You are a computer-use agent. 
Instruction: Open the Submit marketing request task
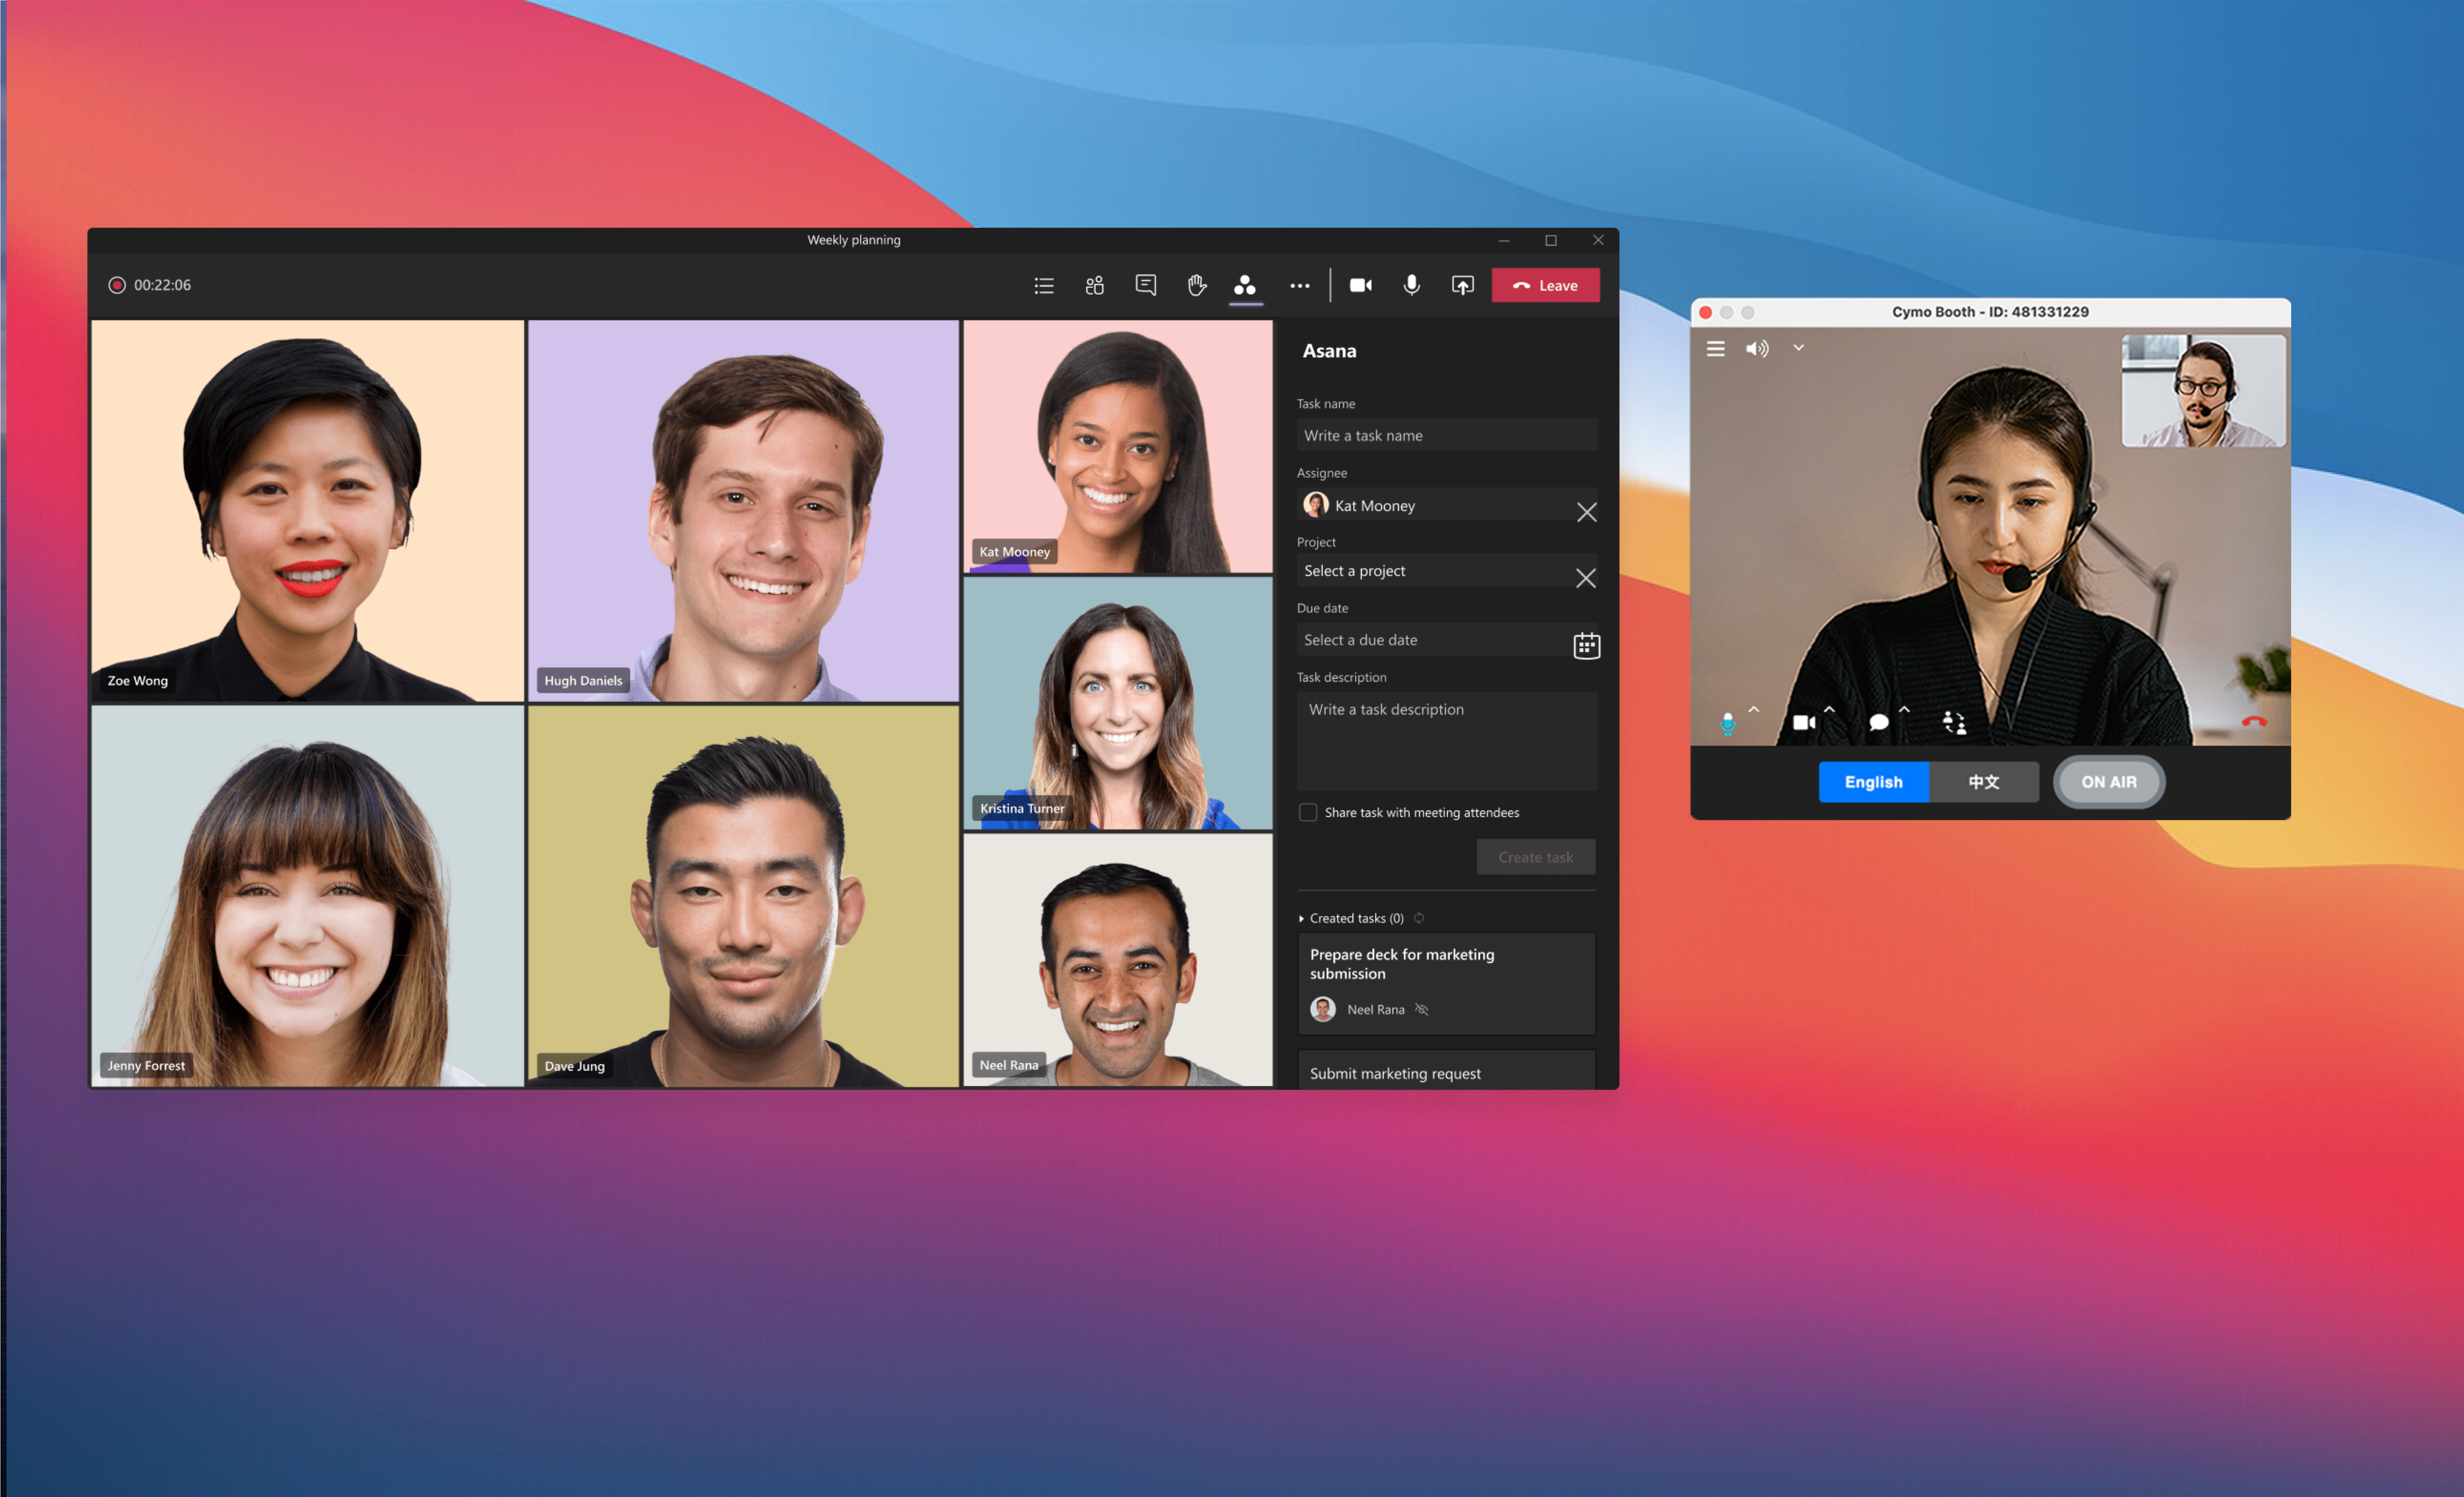tap(1446, 1071)
